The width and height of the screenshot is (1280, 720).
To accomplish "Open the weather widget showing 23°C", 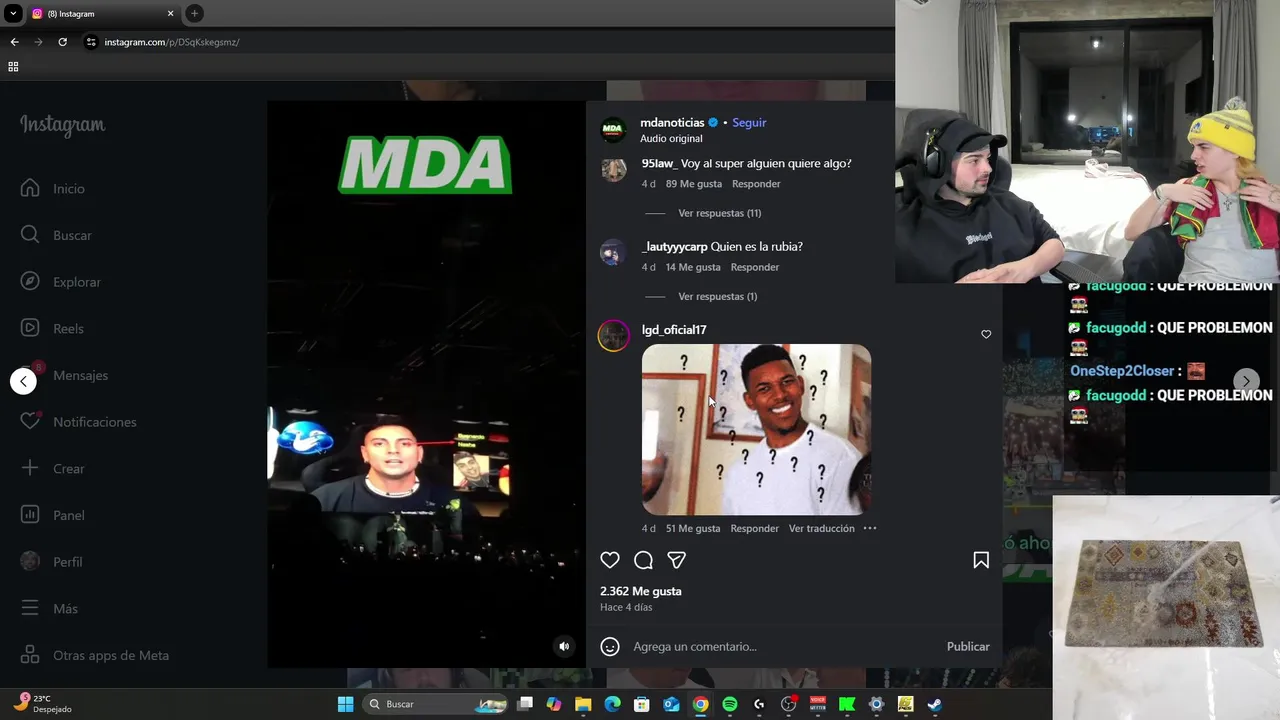I will pos(42,704).
